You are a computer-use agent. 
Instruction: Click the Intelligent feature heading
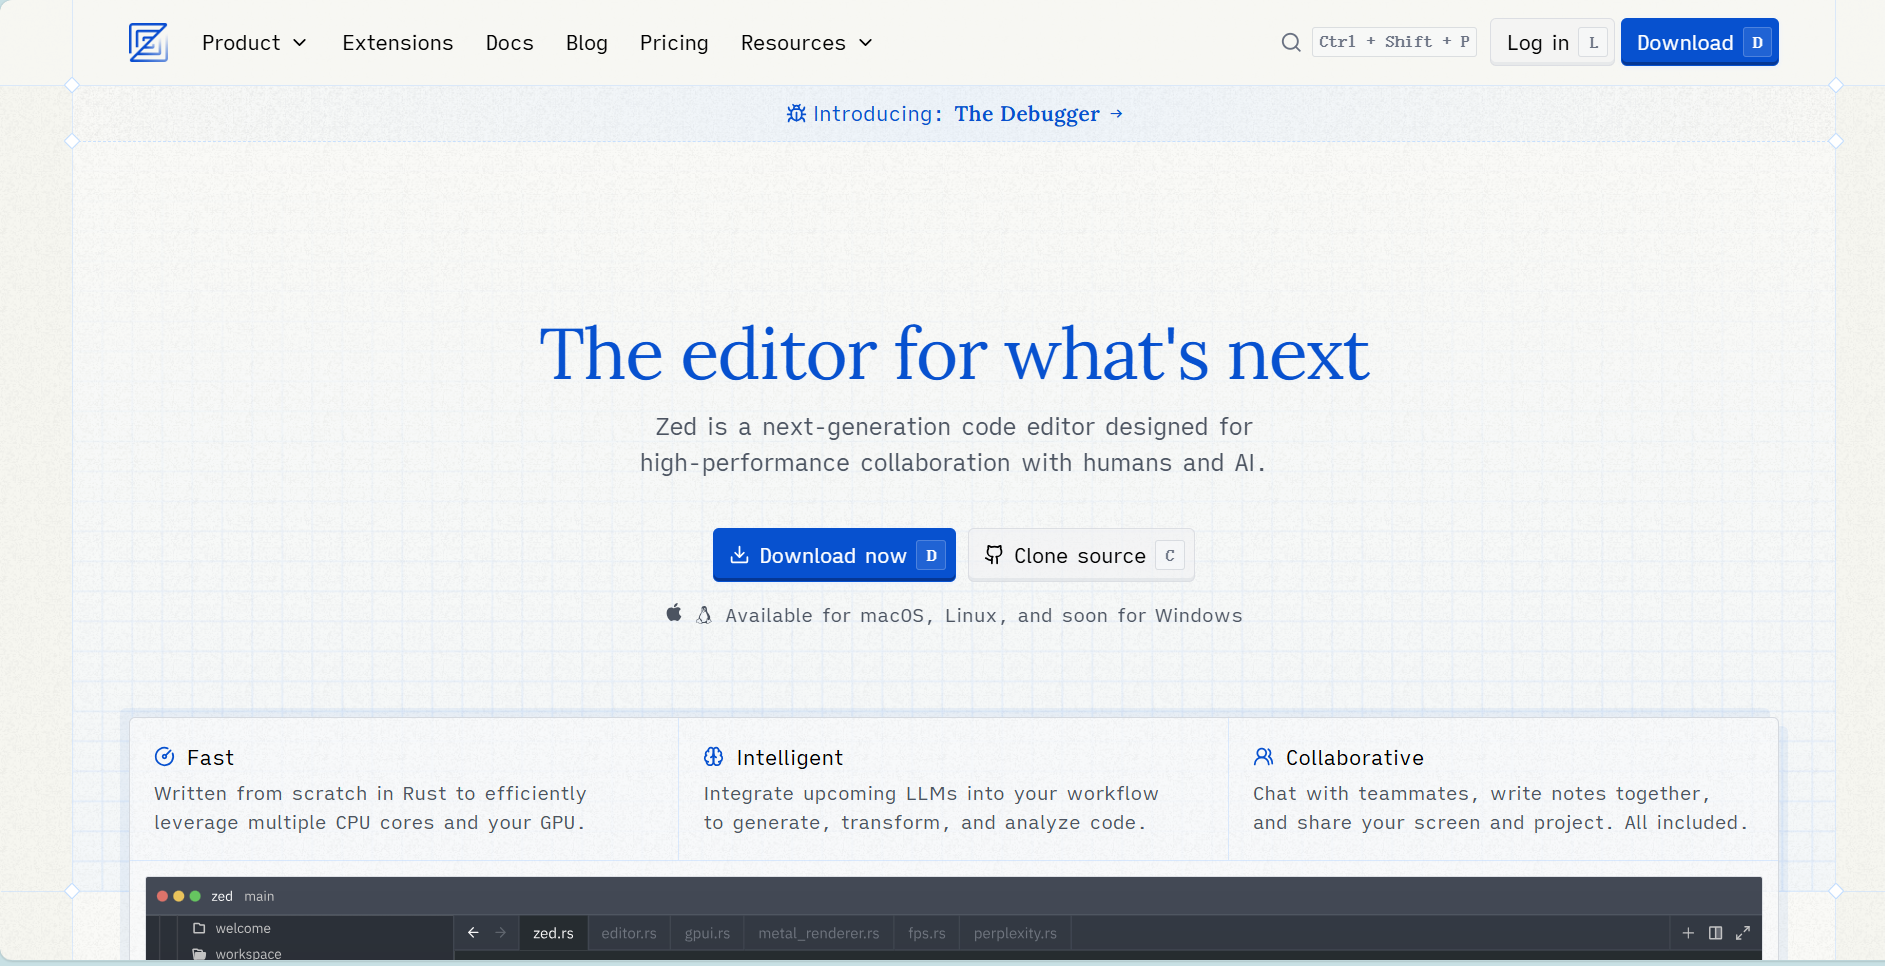point(790,758)
